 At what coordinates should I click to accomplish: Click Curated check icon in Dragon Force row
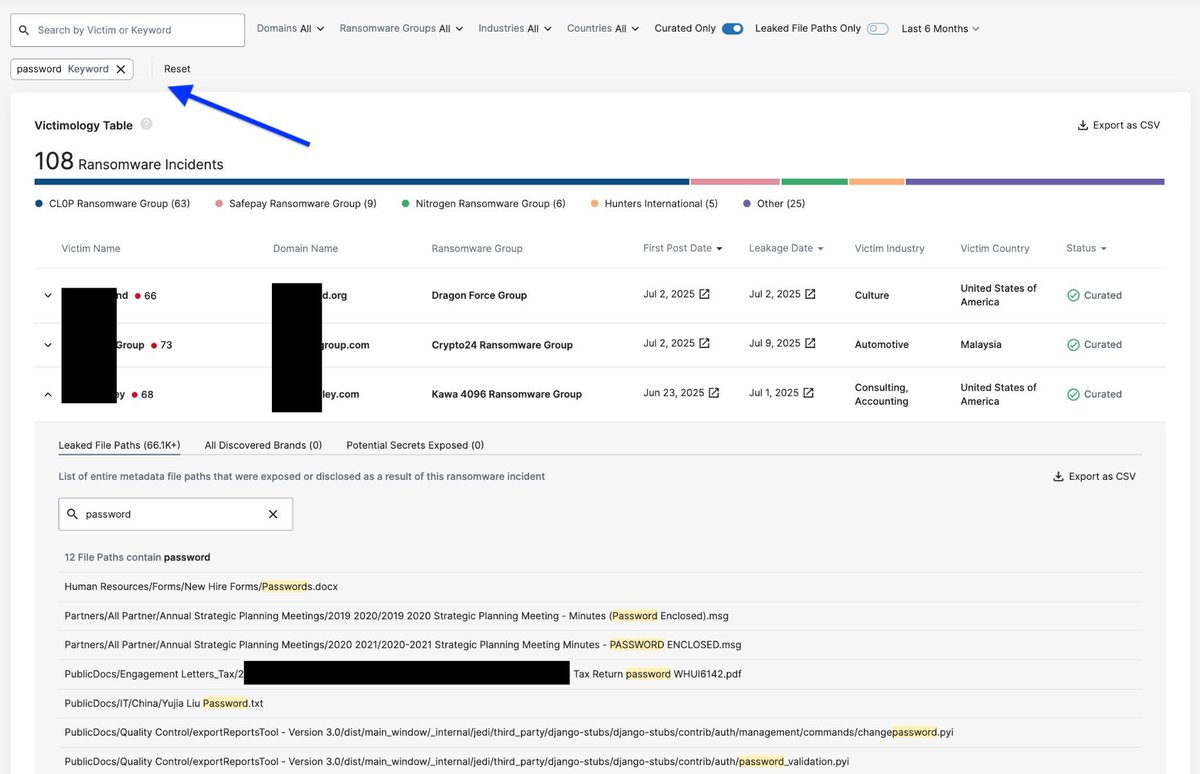(x=1073, y=295)
